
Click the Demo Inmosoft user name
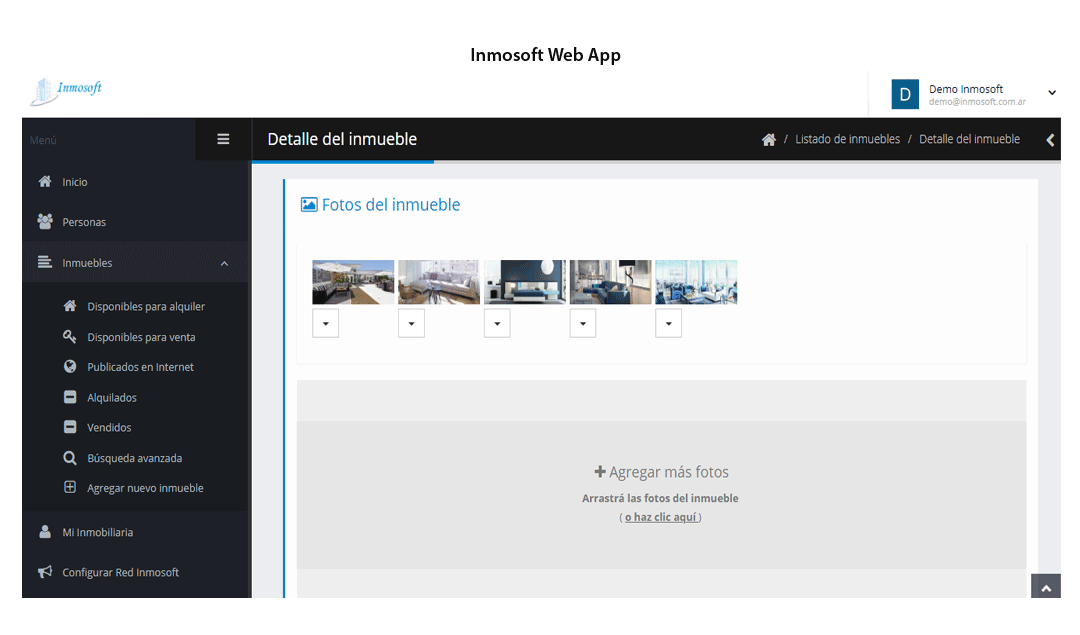[966, 89]
